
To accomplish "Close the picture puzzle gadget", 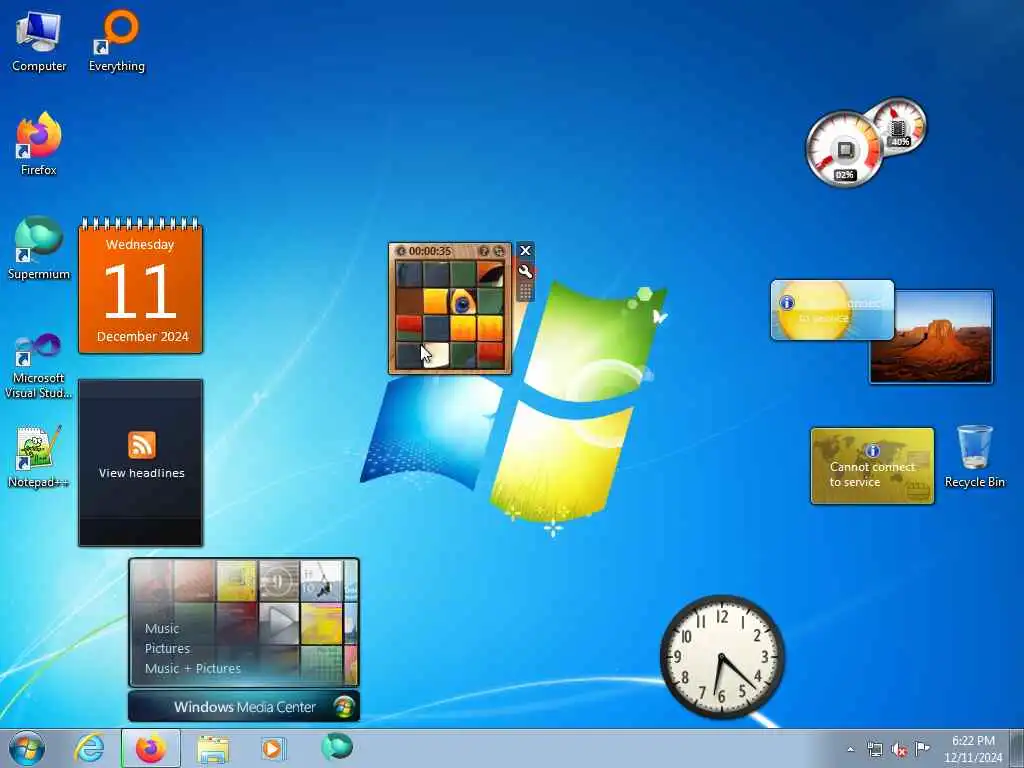I will pyautogui.click(x=525, y=251).
